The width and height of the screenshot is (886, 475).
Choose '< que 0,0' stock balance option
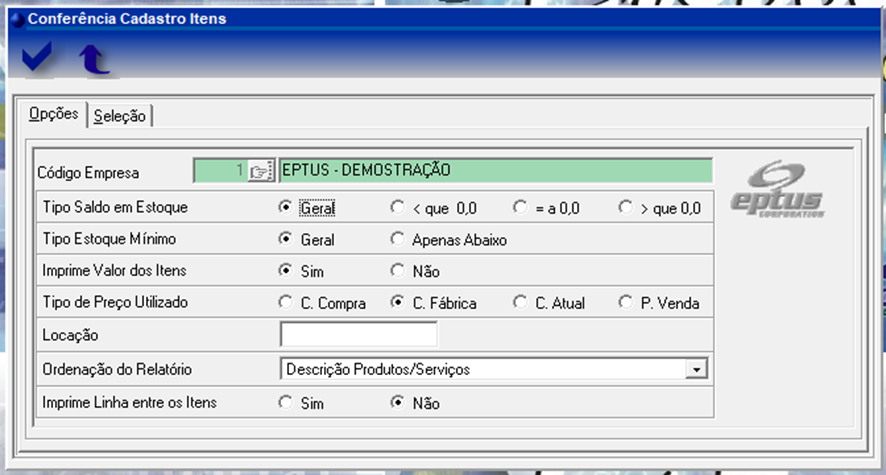coord(396,208)
